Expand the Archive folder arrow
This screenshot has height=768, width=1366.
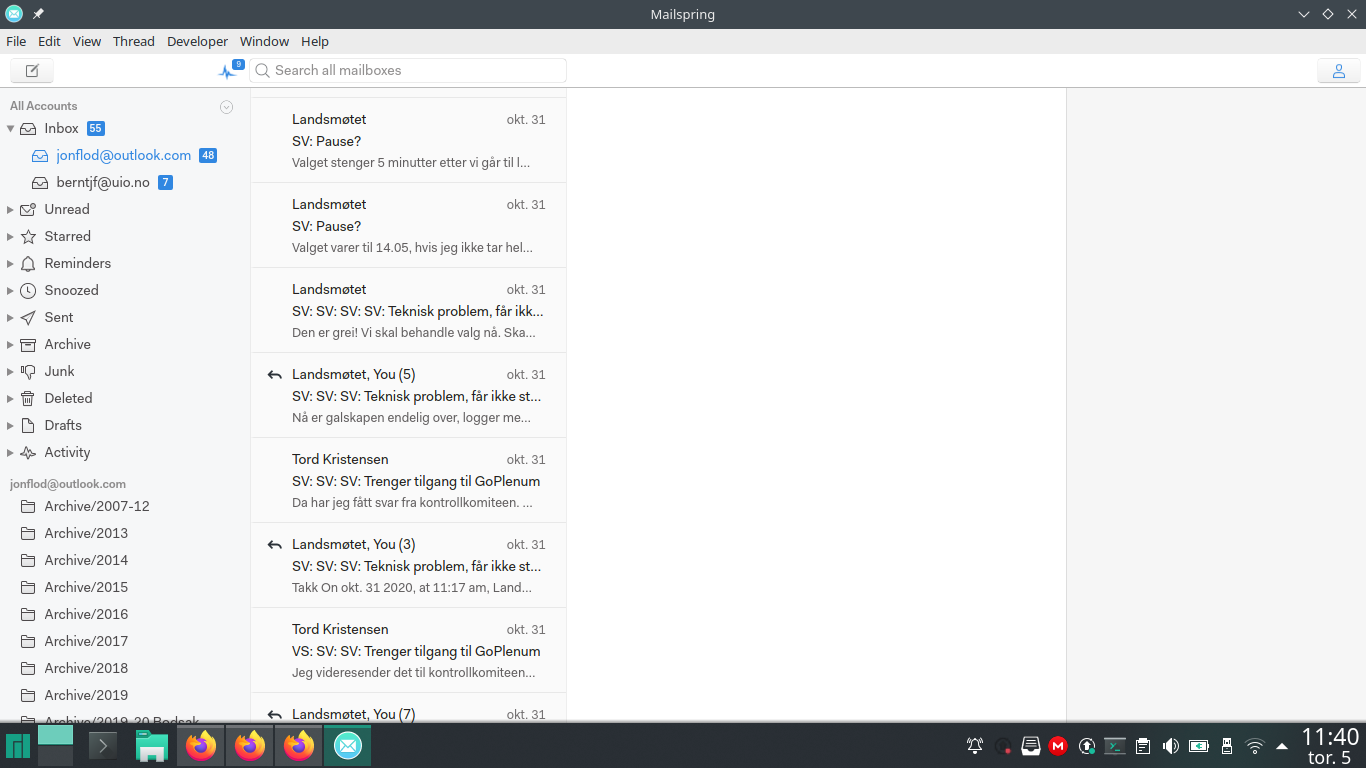10,344
